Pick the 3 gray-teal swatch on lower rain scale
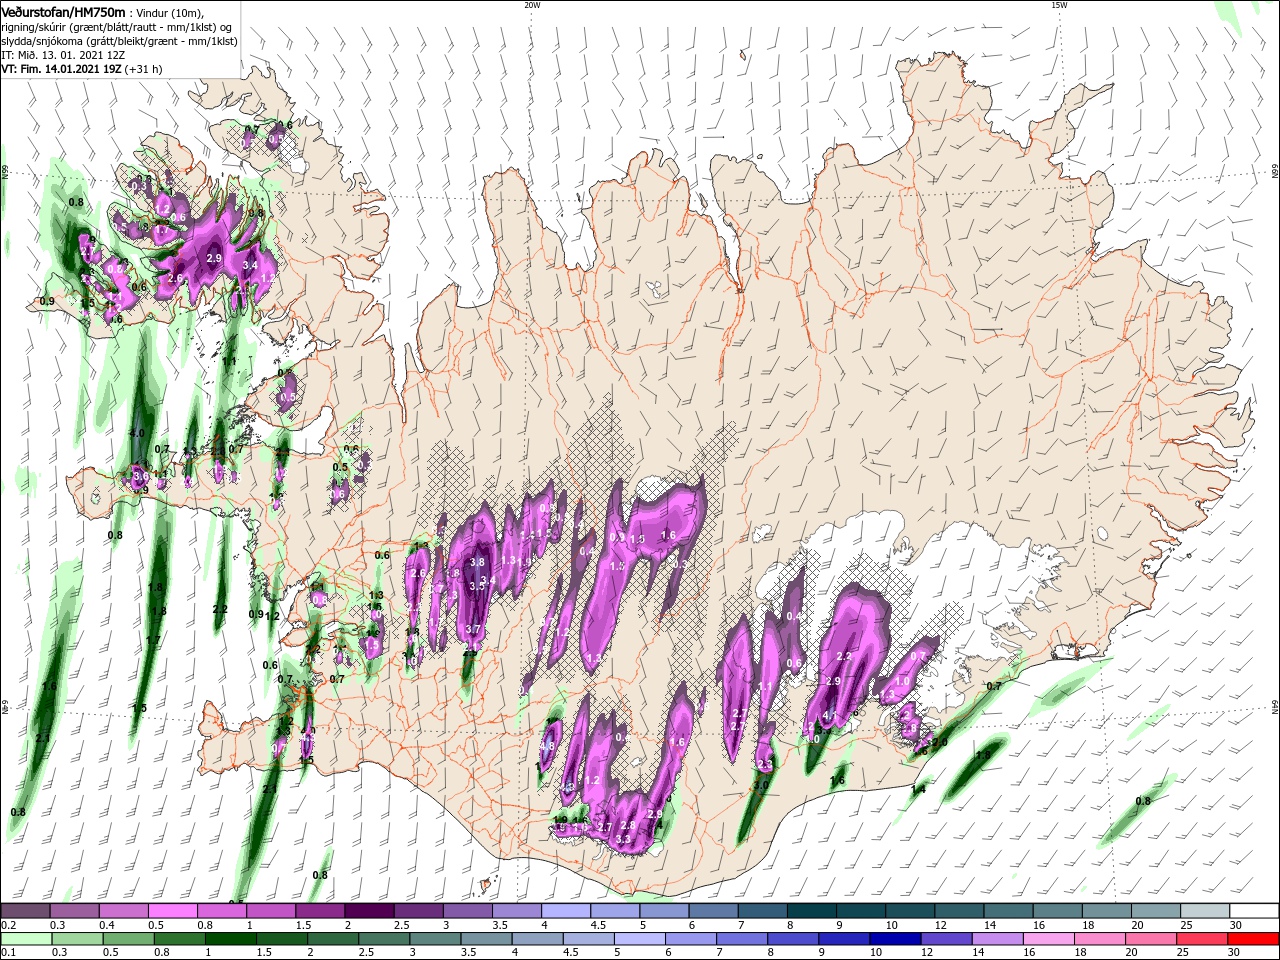The height and width of the screenshot is (960, 1280). click(x=436, y=939)
